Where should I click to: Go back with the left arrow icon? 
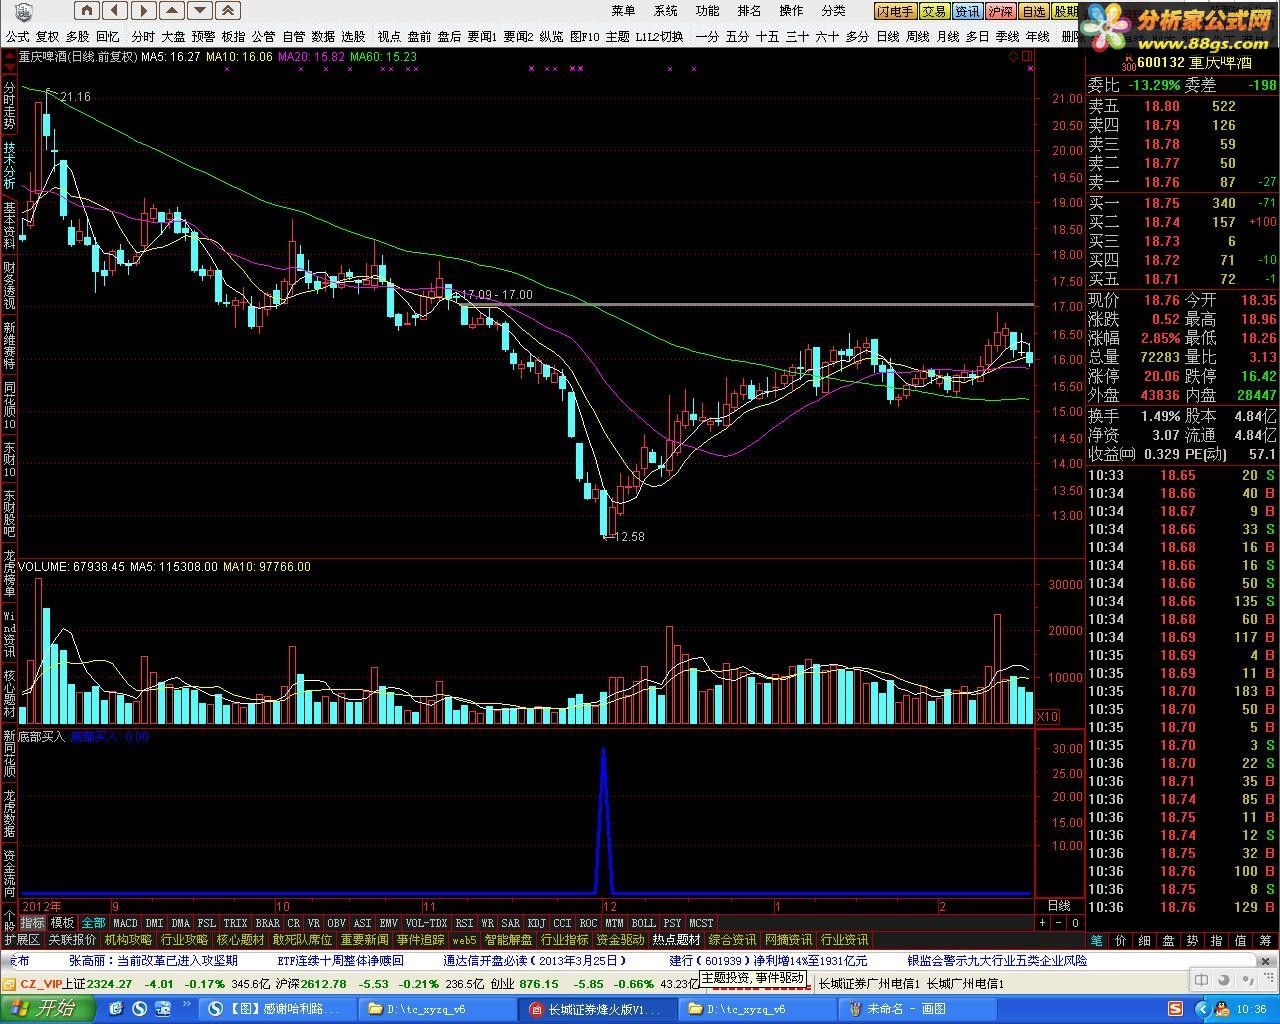(x=115, y=11)
